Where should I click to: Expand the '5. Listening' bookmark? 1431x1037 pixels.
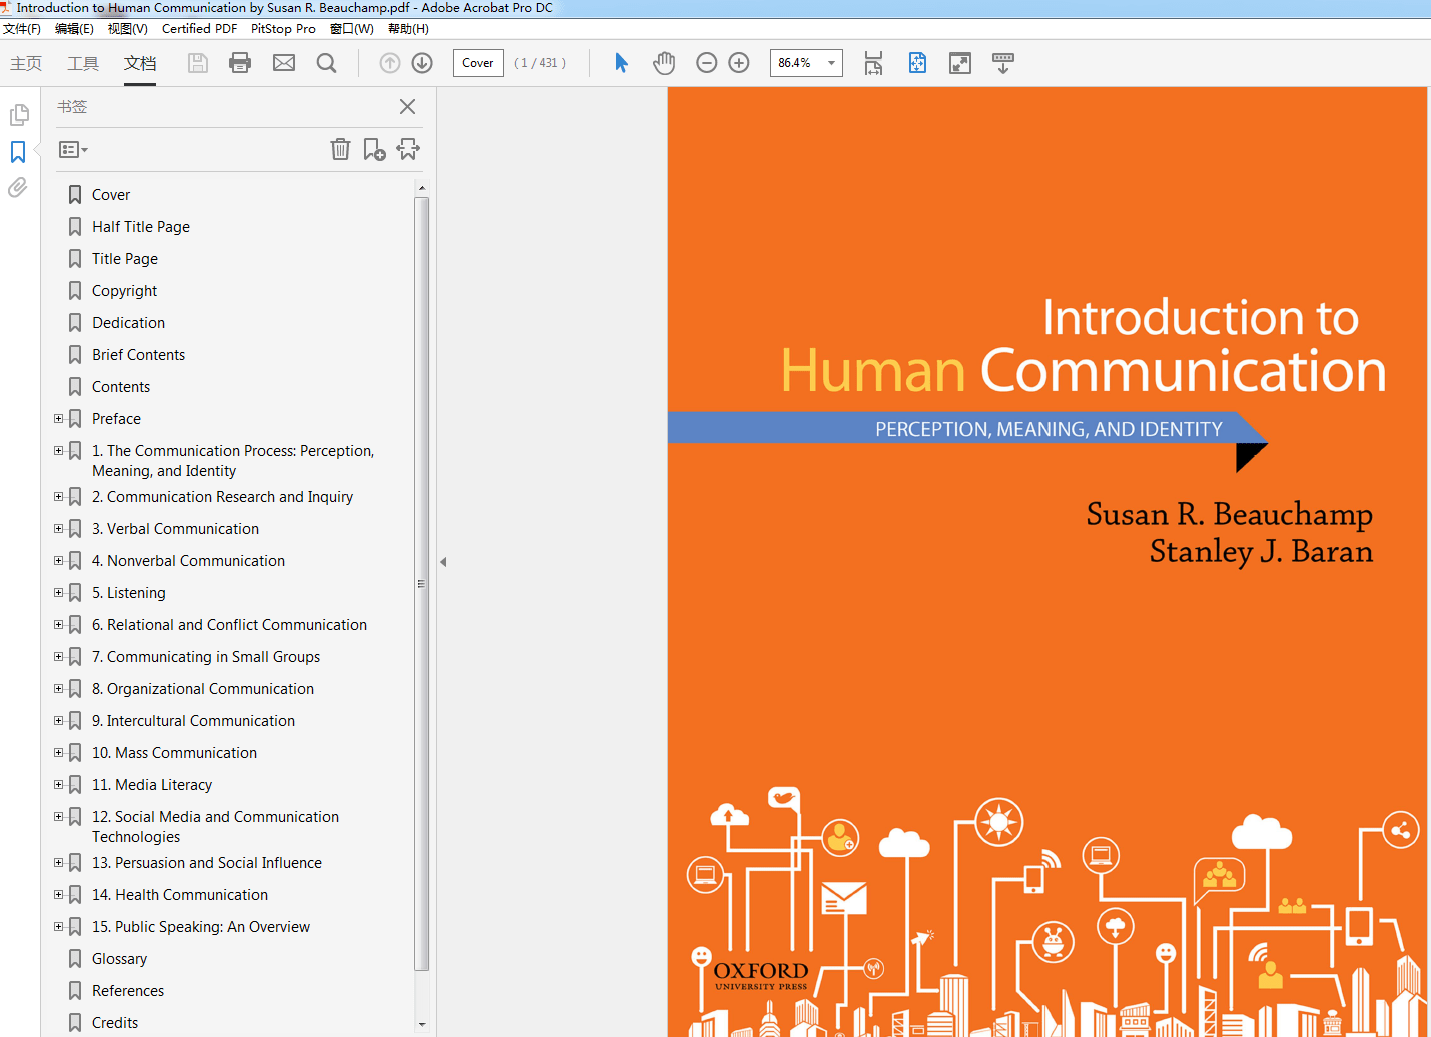click(58, 592)
